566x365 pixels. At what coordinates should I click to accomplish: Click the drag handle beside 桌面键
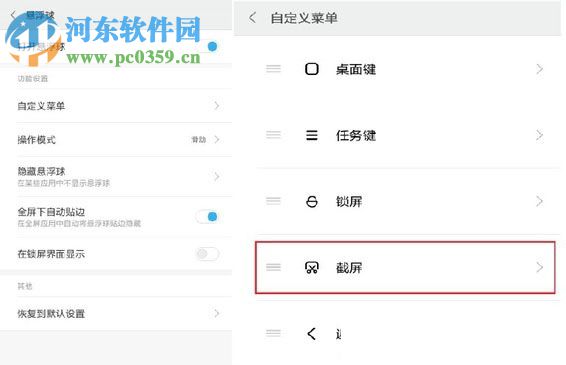(273, 69)
